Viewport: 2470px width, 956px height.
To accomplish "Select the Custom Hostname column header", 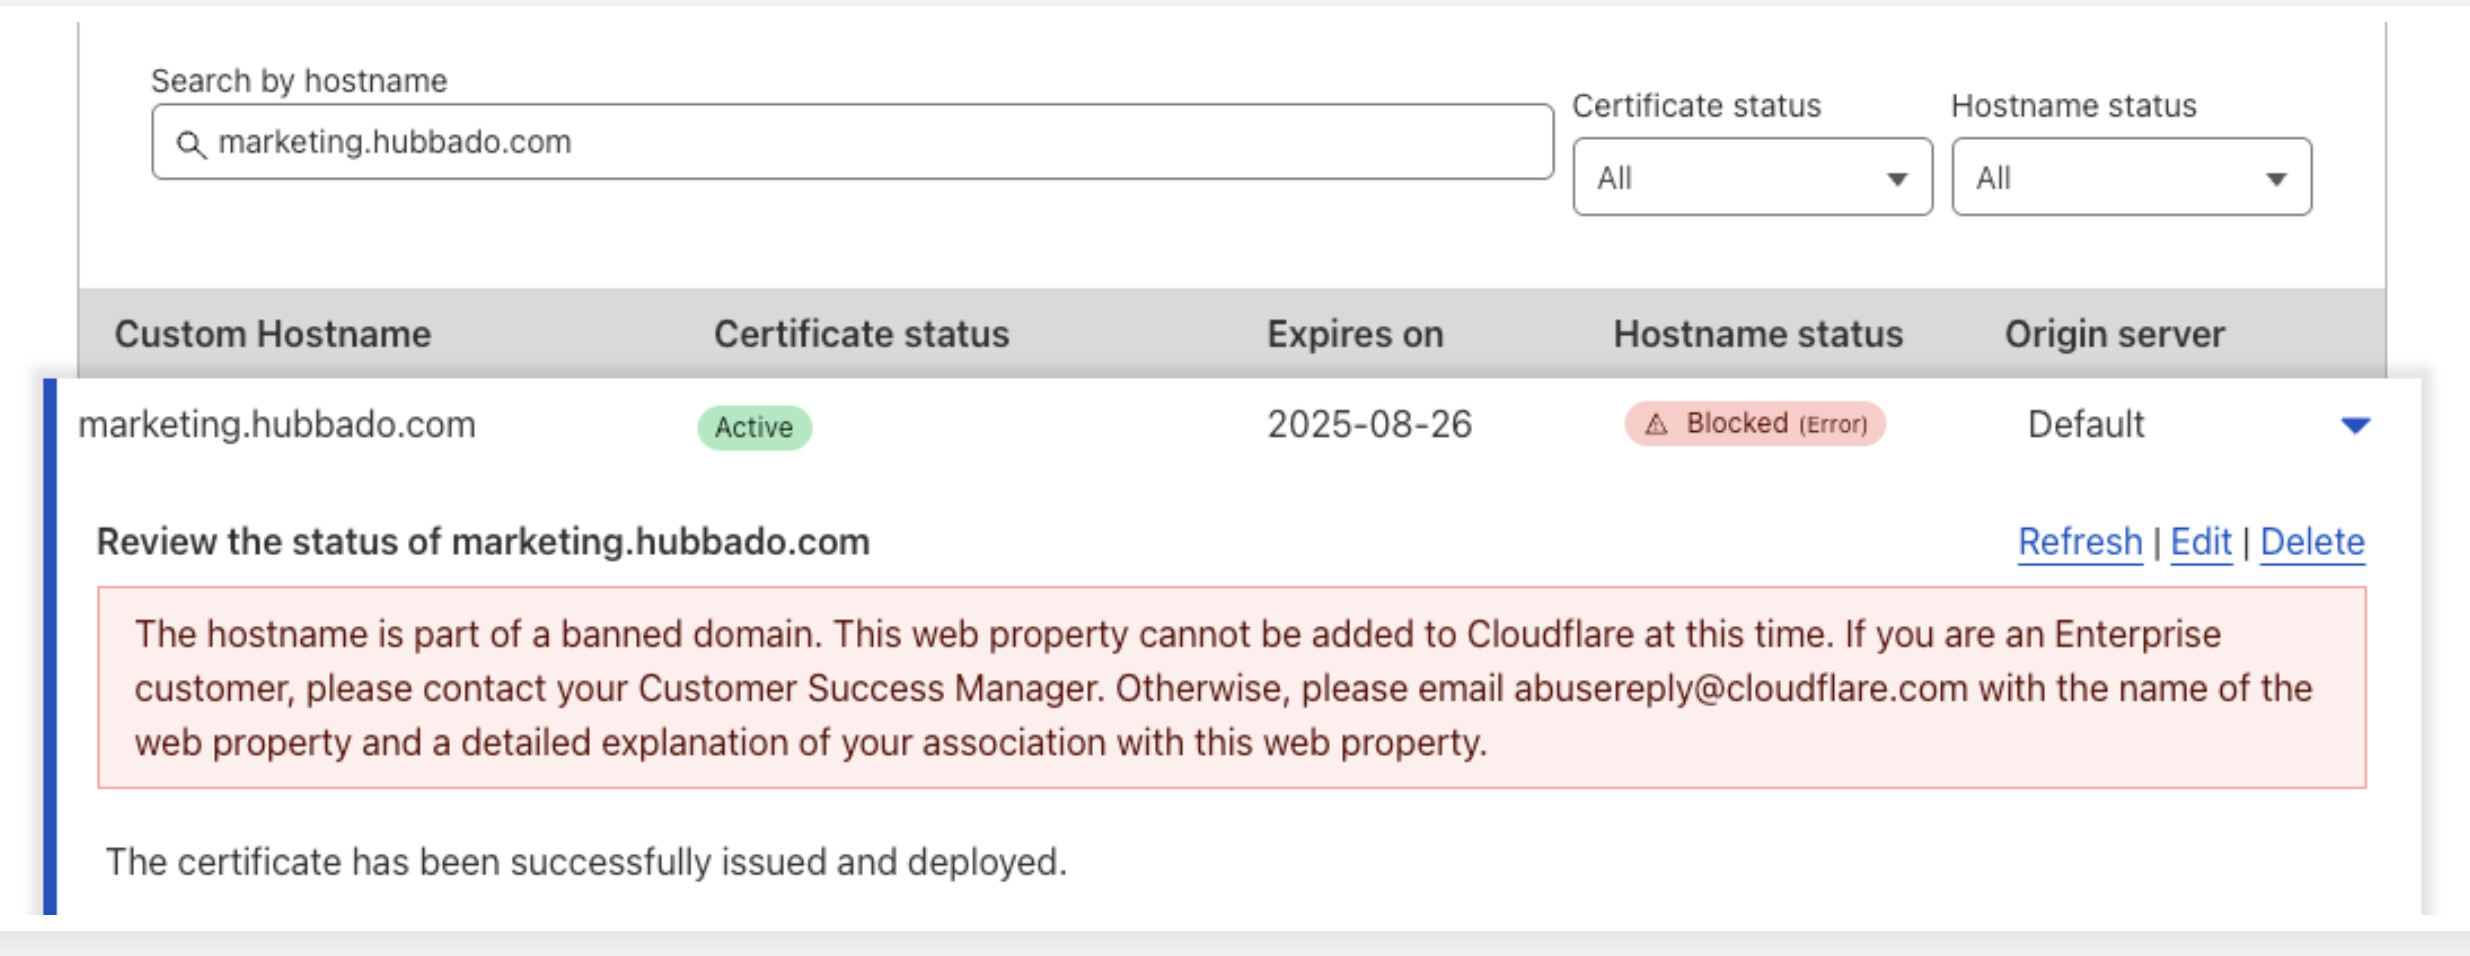I will (273, 334).
